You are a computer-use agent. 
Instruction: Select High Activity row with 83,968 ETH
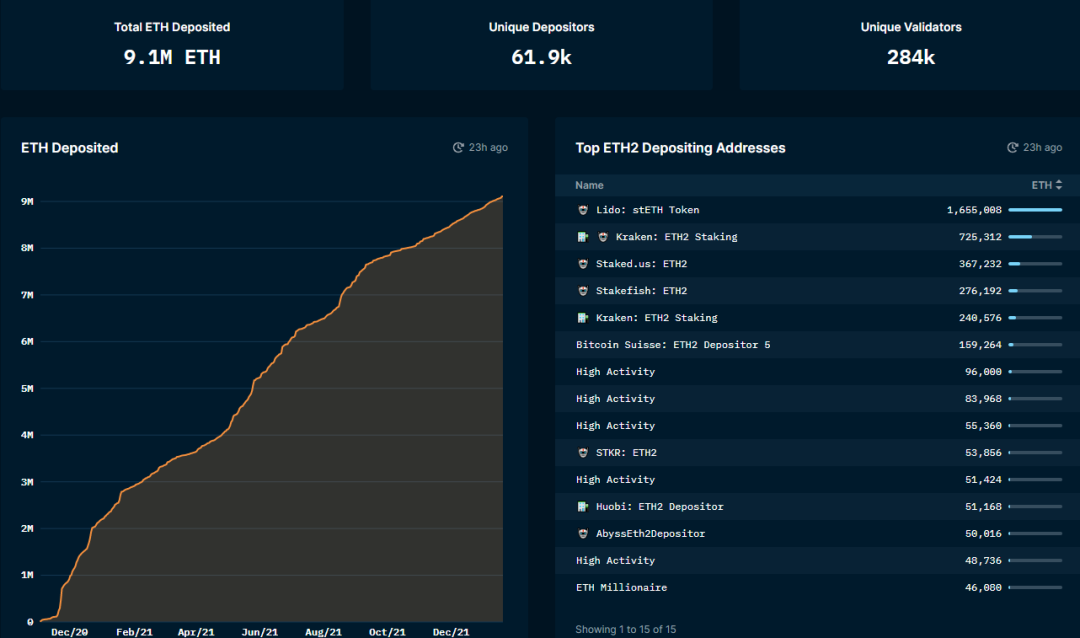coord(817,399)
